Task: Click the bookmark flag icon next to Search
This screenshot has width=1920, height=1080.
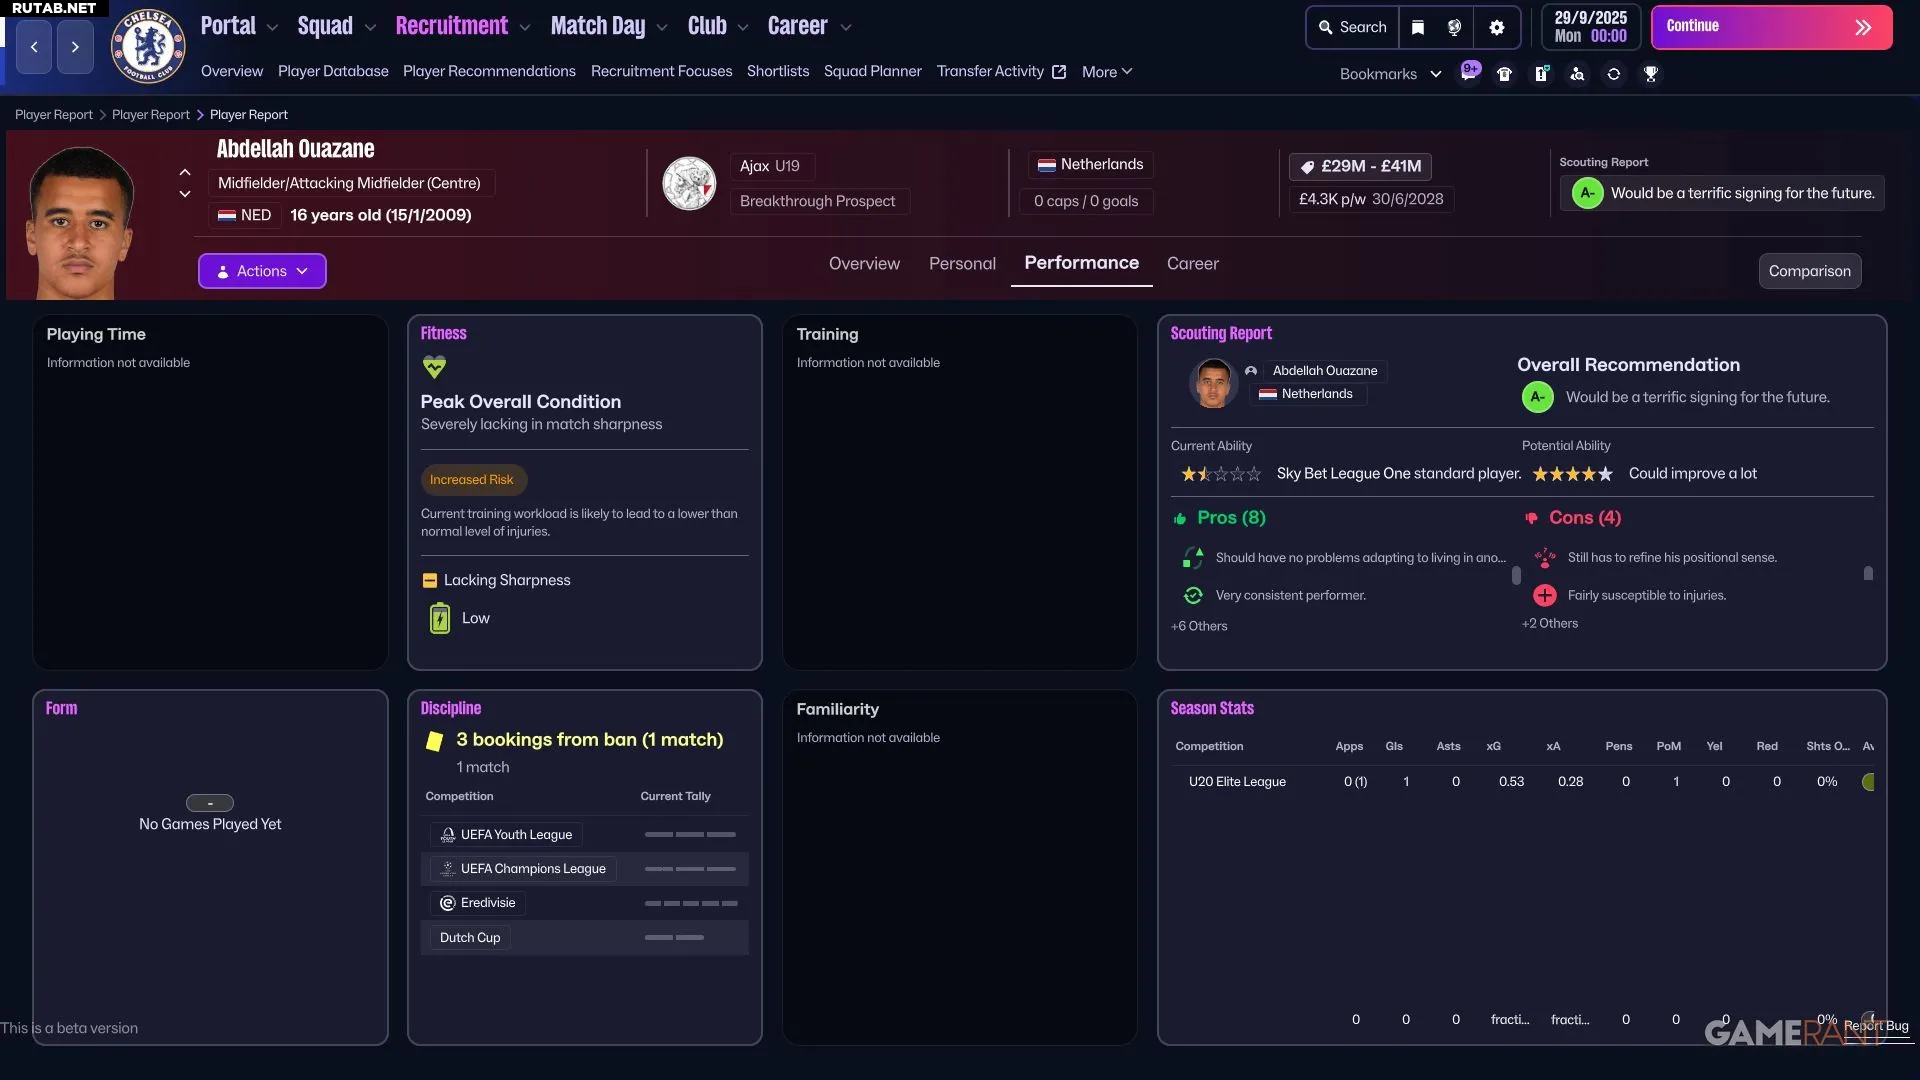Action: pyautogui.click(x=1418, y=28)
